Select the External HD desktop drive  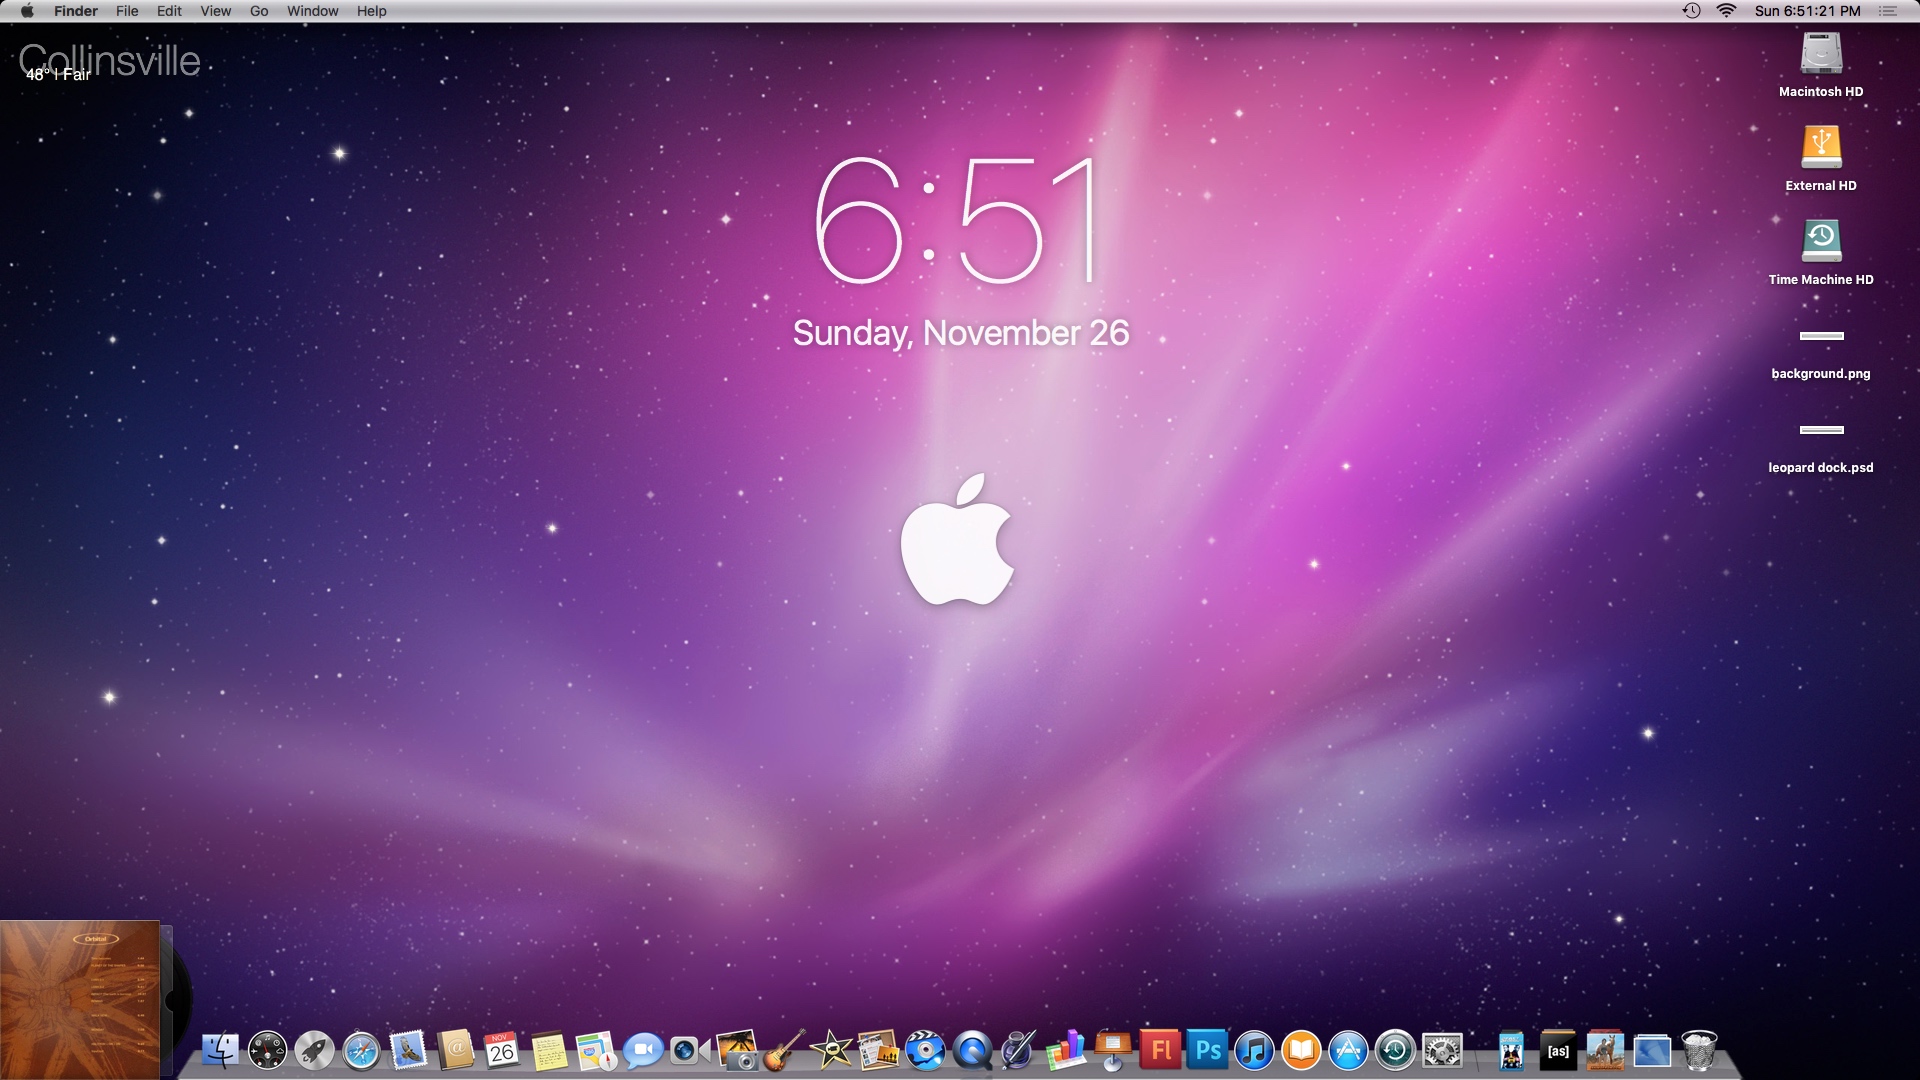[1821, 159]
